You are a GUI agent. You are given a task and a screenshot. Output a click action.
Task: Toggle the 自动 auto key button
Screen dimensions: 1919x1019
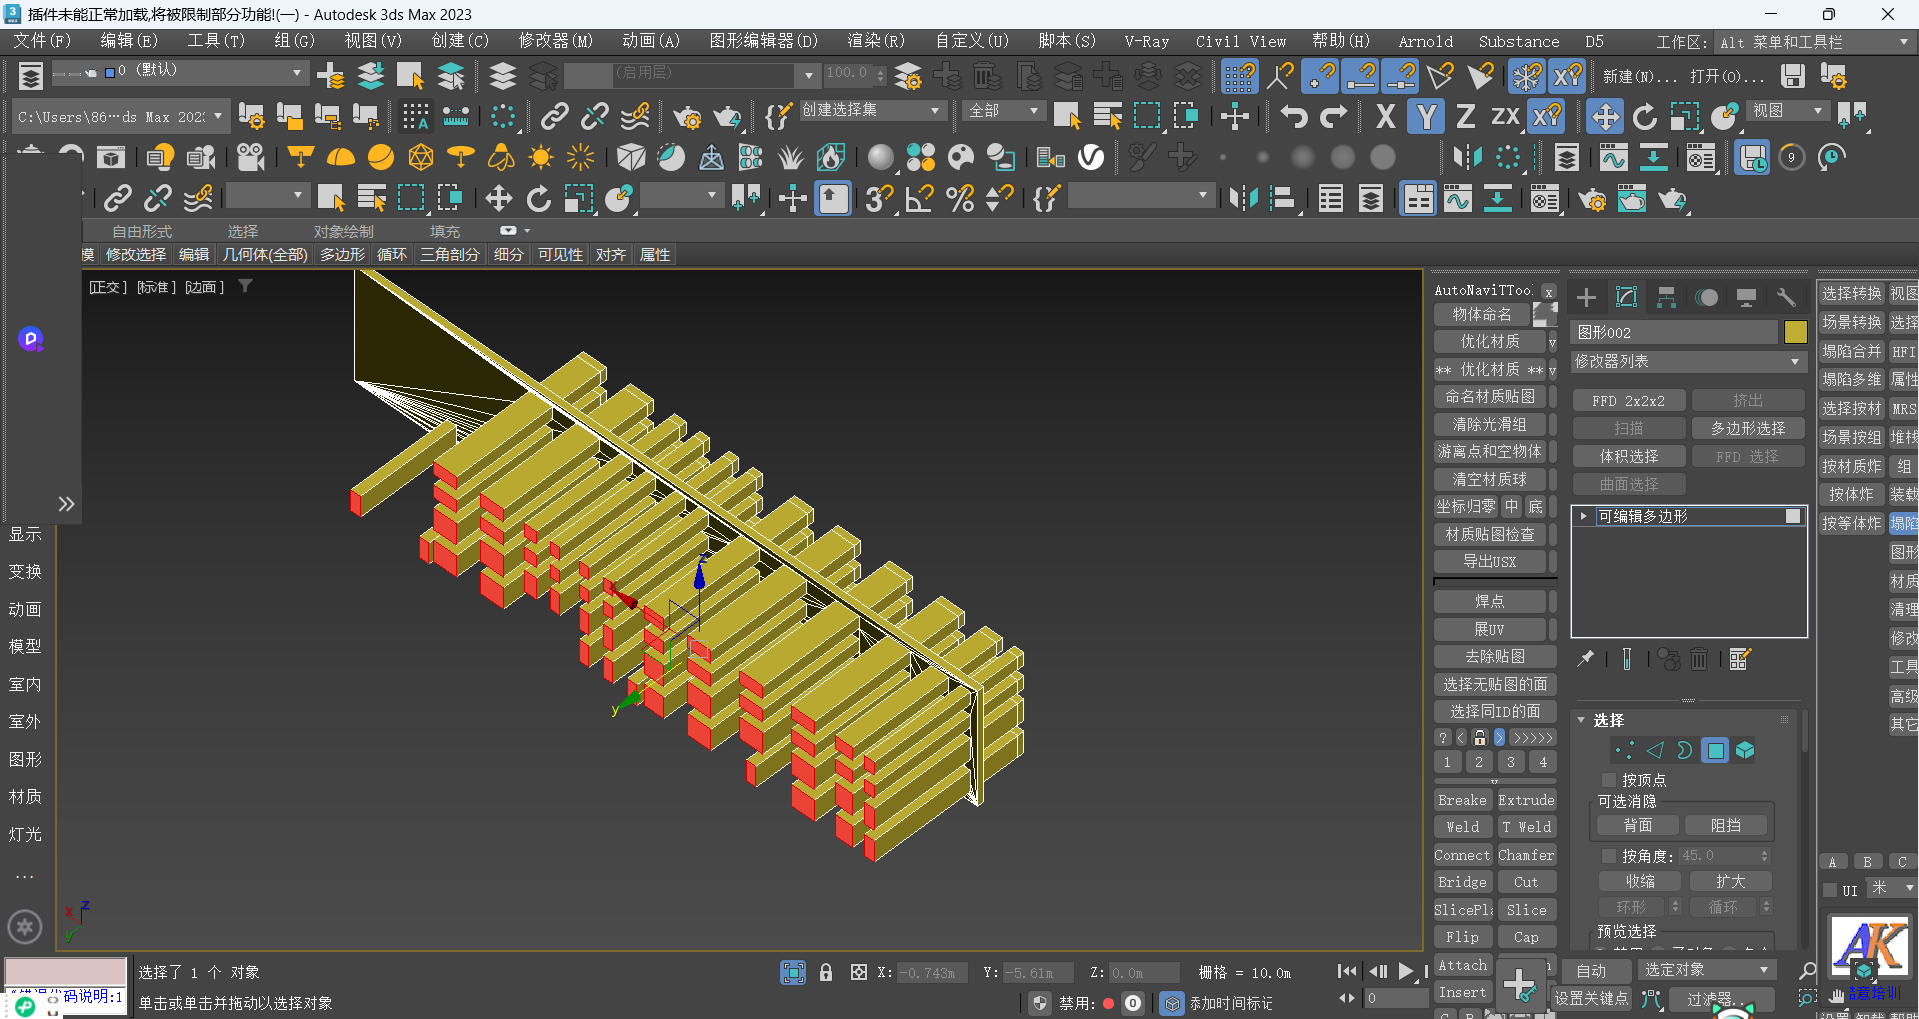click(1591, 971)
